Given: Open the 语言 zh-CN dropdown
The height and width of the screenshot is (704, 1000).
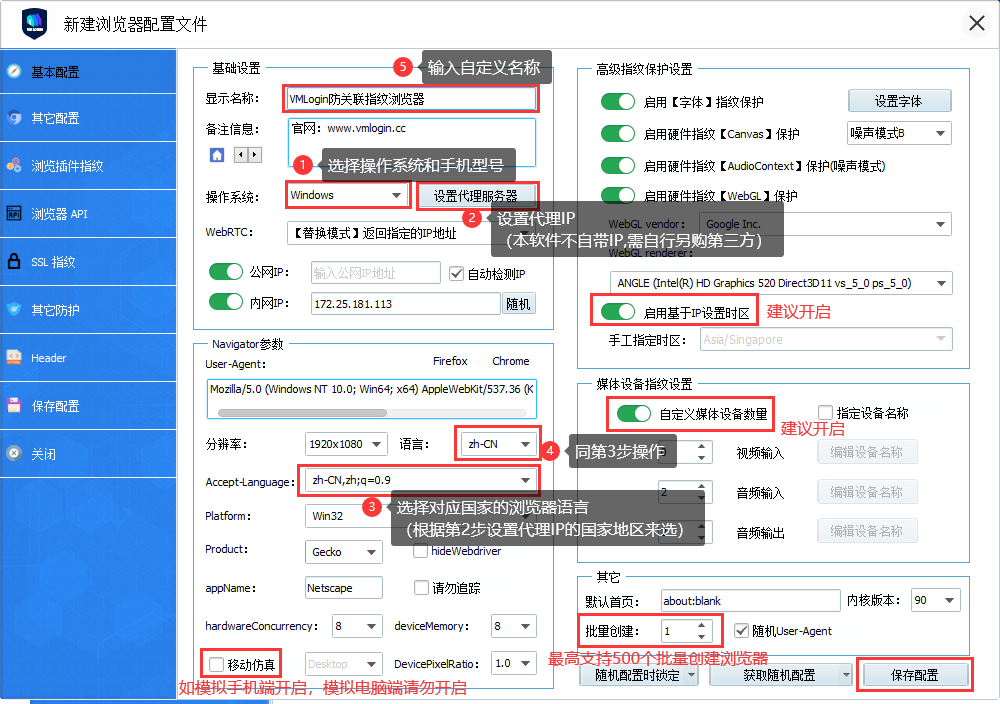Looking at the screenshot, I should click(x=498, y=444).
